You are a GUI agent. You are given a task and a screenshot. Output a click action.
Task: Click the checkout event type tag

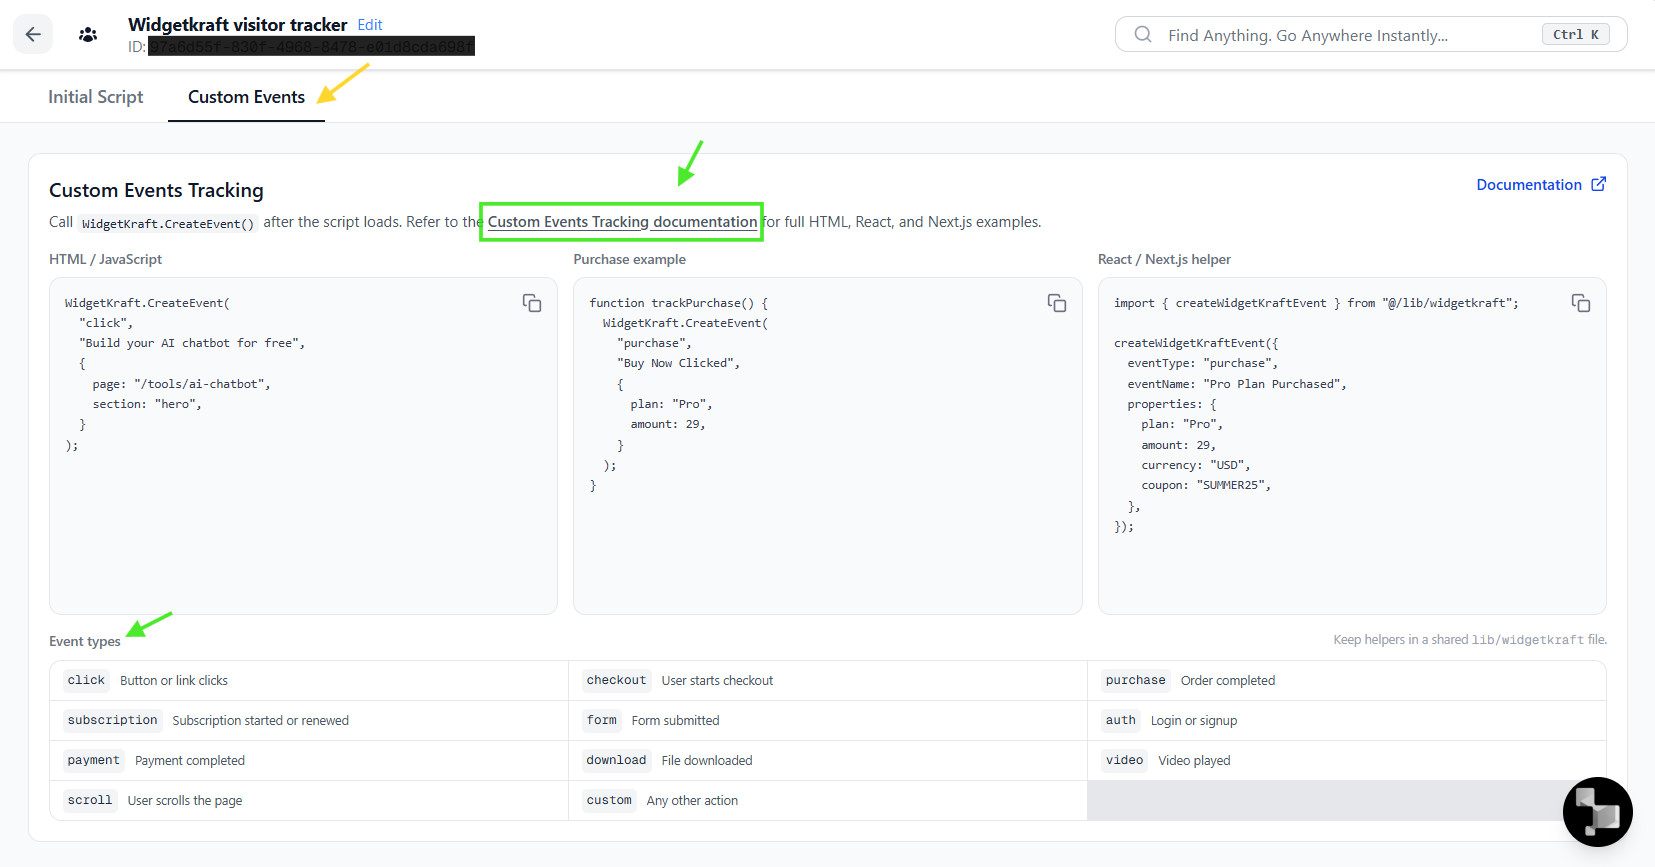[x=616, y=680]
